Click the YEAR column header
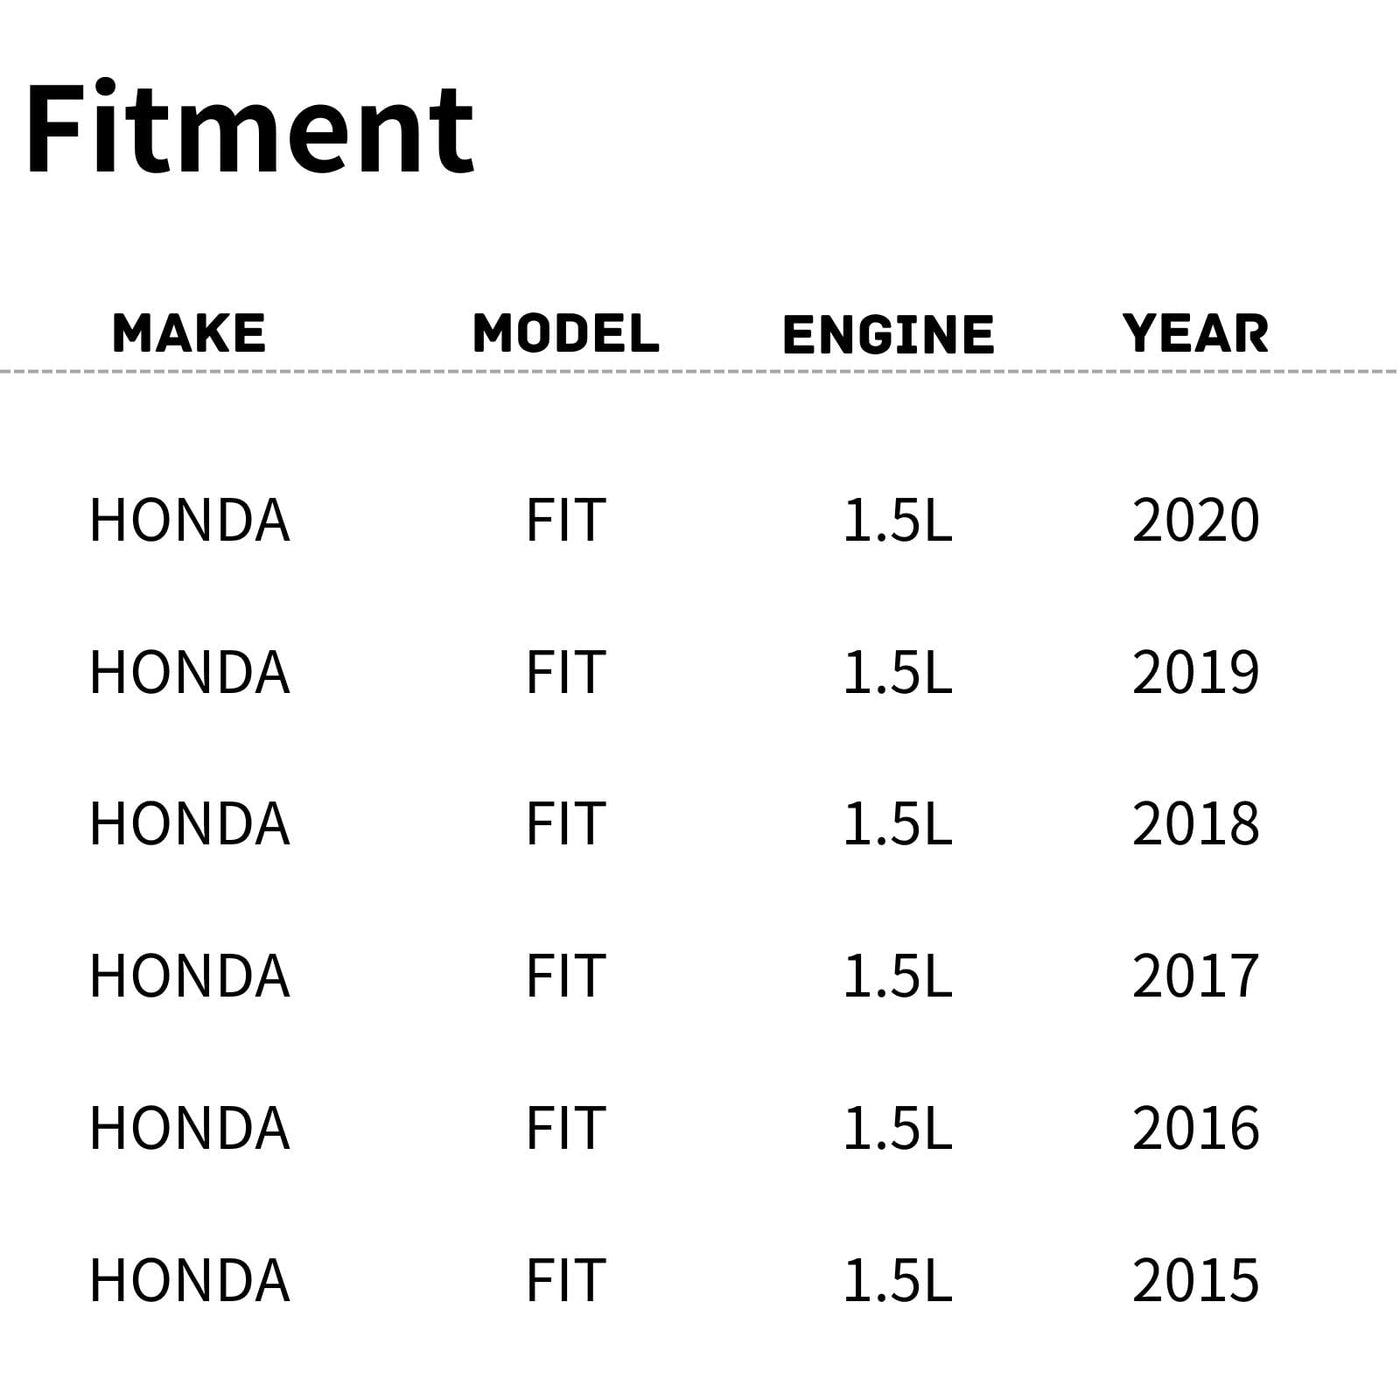Viewport: 1400px width, 1400px height. 1195,334
